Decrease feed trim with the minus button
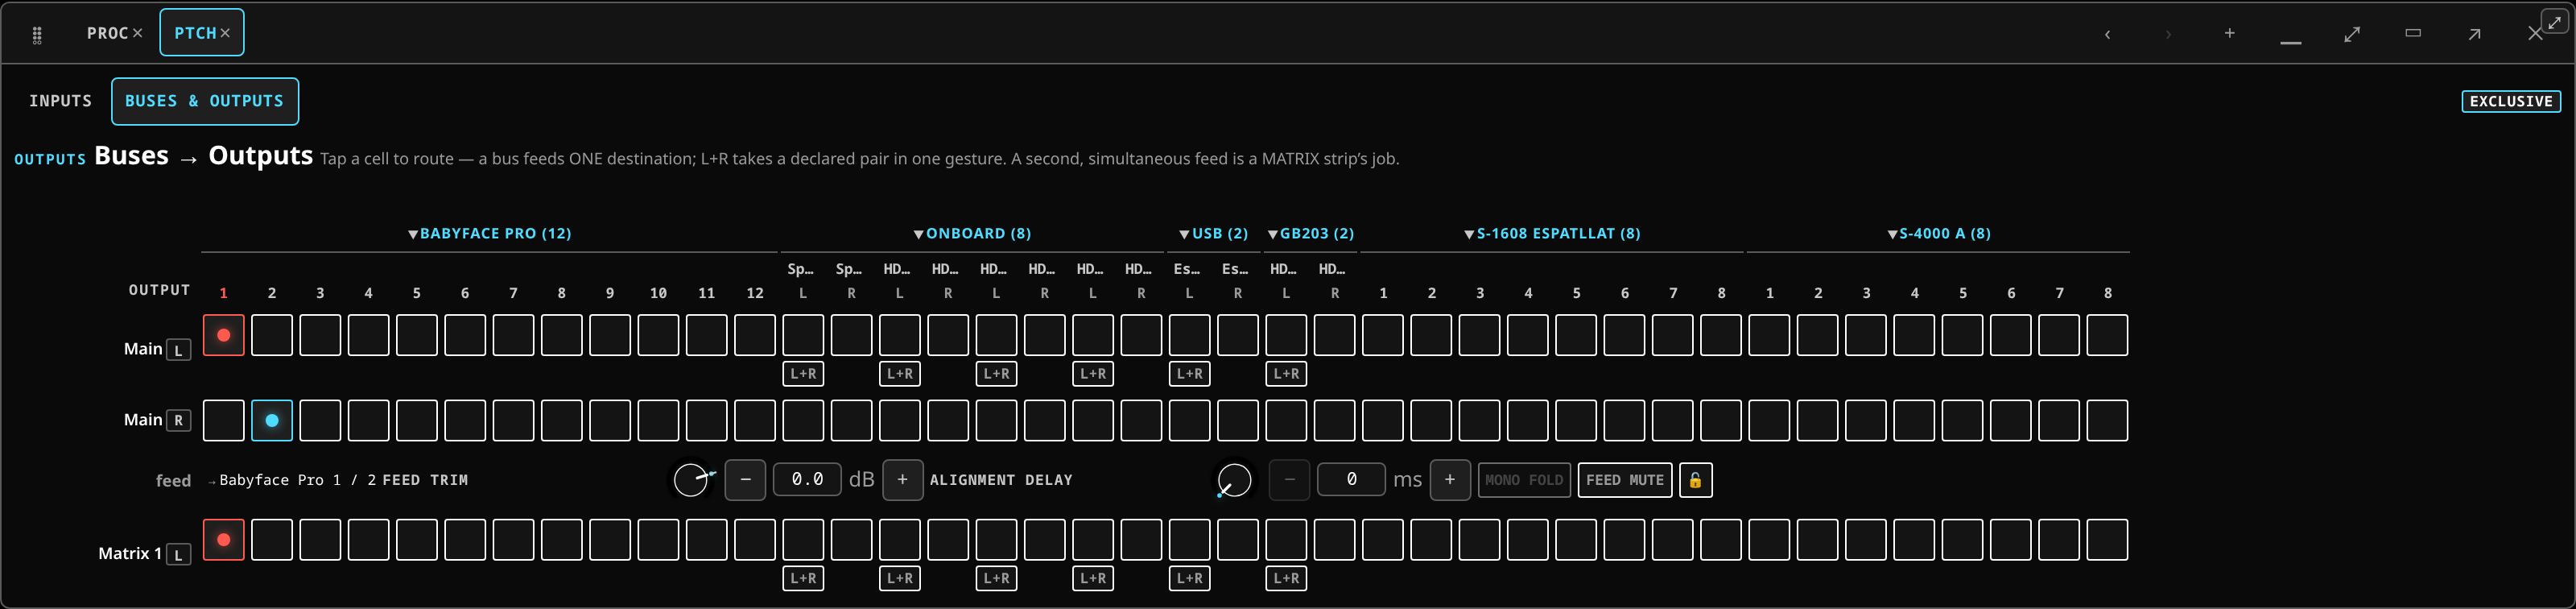 pyautogui.click(x=745, y=480)
